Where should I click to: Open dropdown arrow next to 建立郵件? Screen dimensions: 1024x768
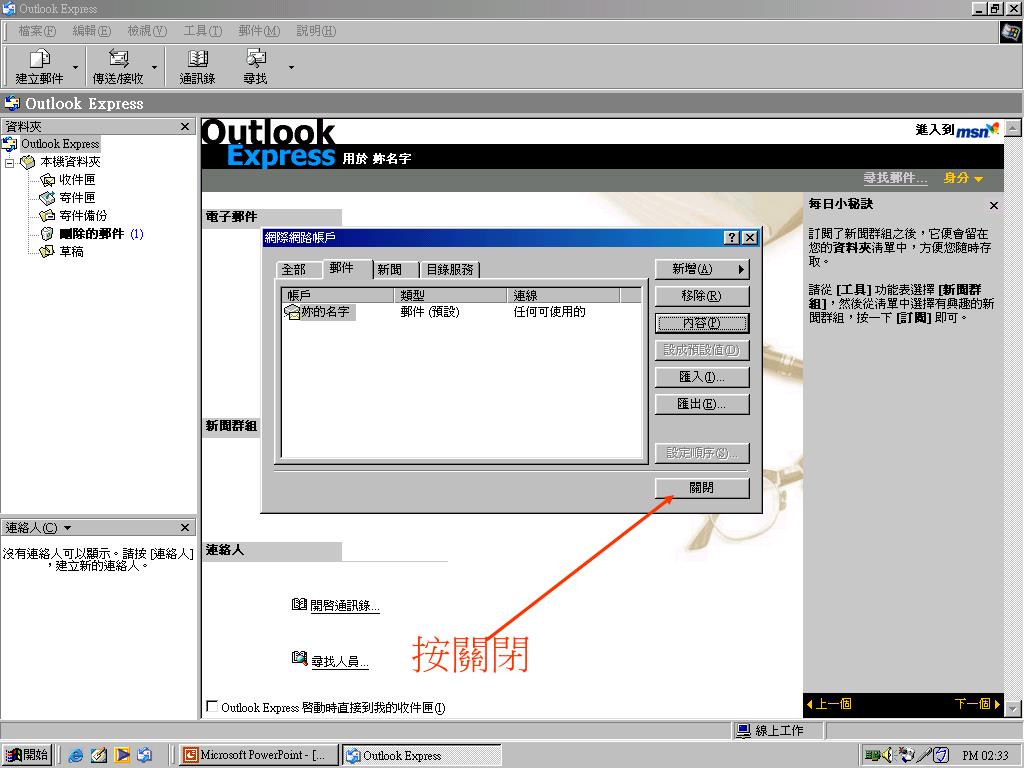tap(75, 67)
